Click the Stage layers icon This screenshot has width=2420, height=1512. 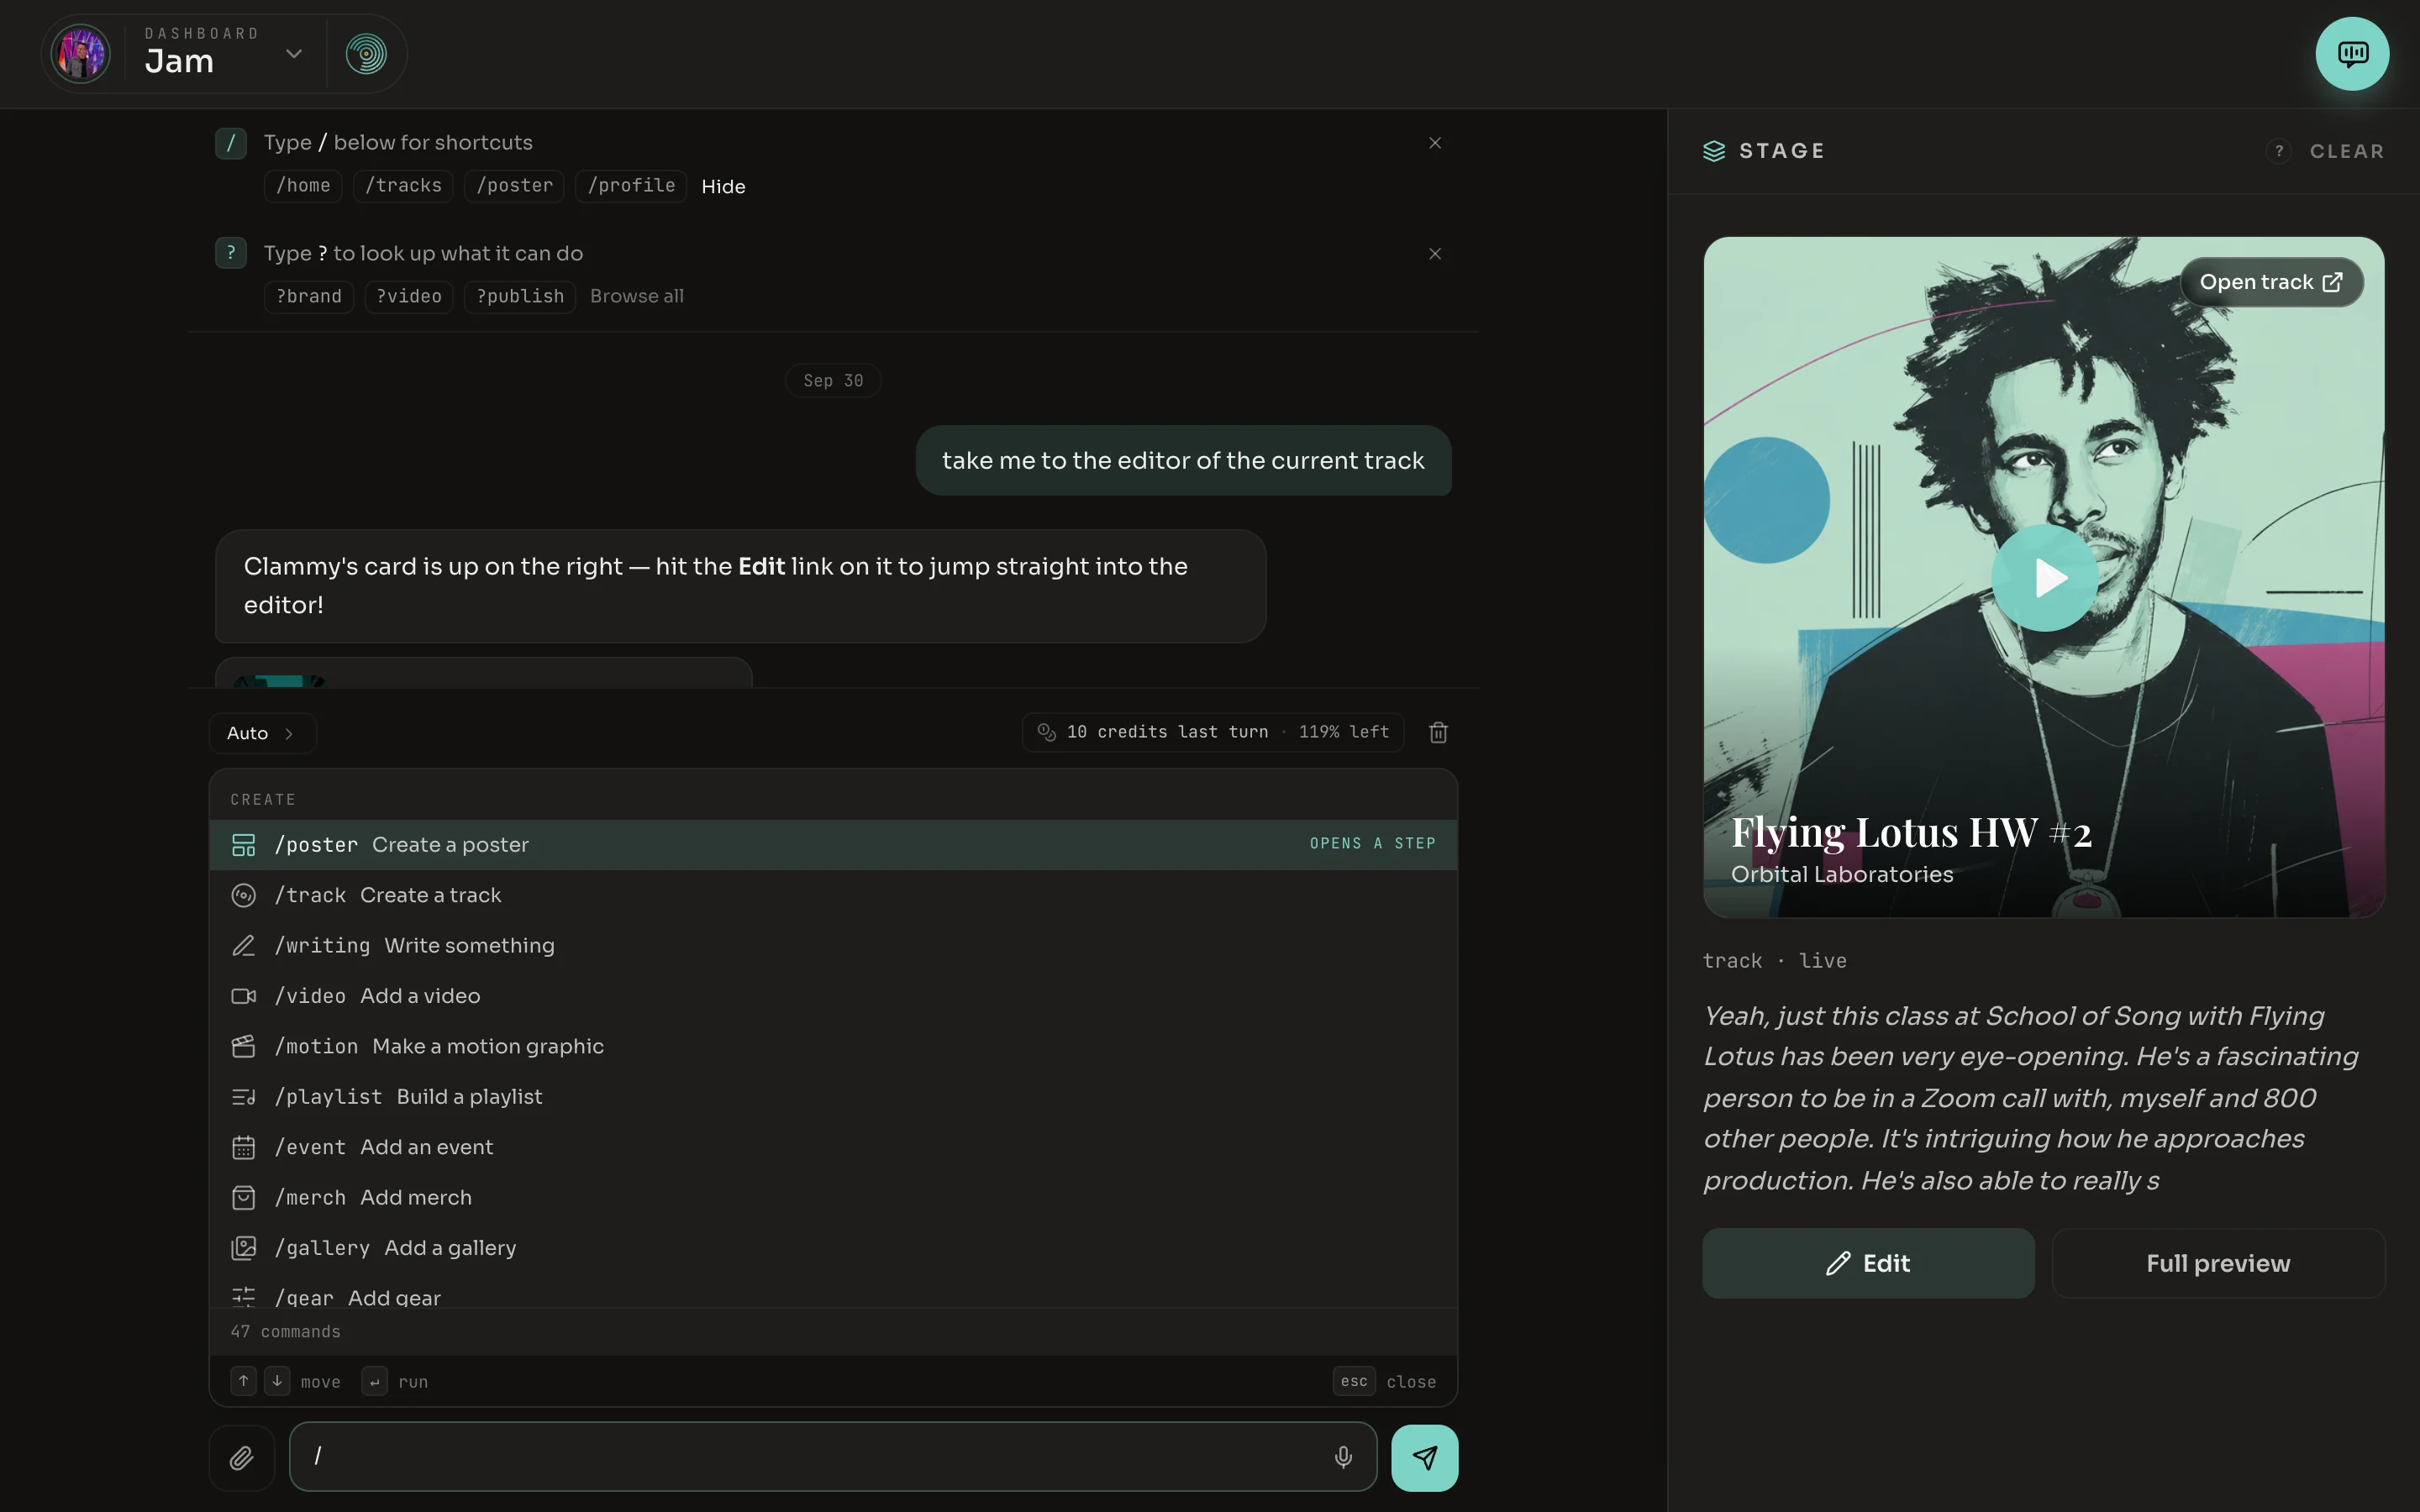(x=1714, y=151)
